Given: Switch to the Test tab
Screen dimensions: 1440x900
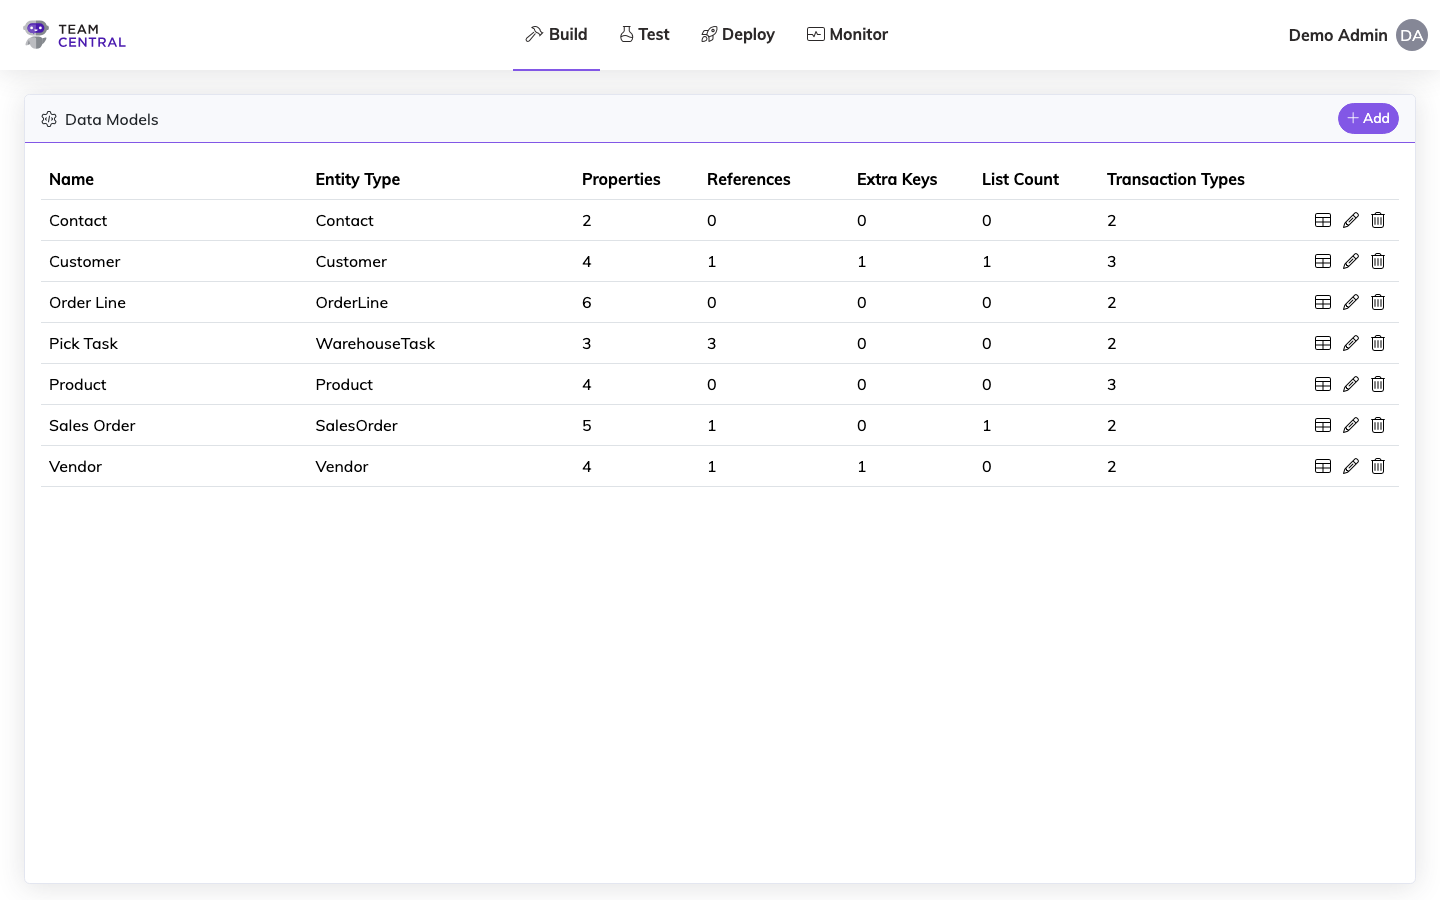Looking at the screenshot, I should point(644,35).
